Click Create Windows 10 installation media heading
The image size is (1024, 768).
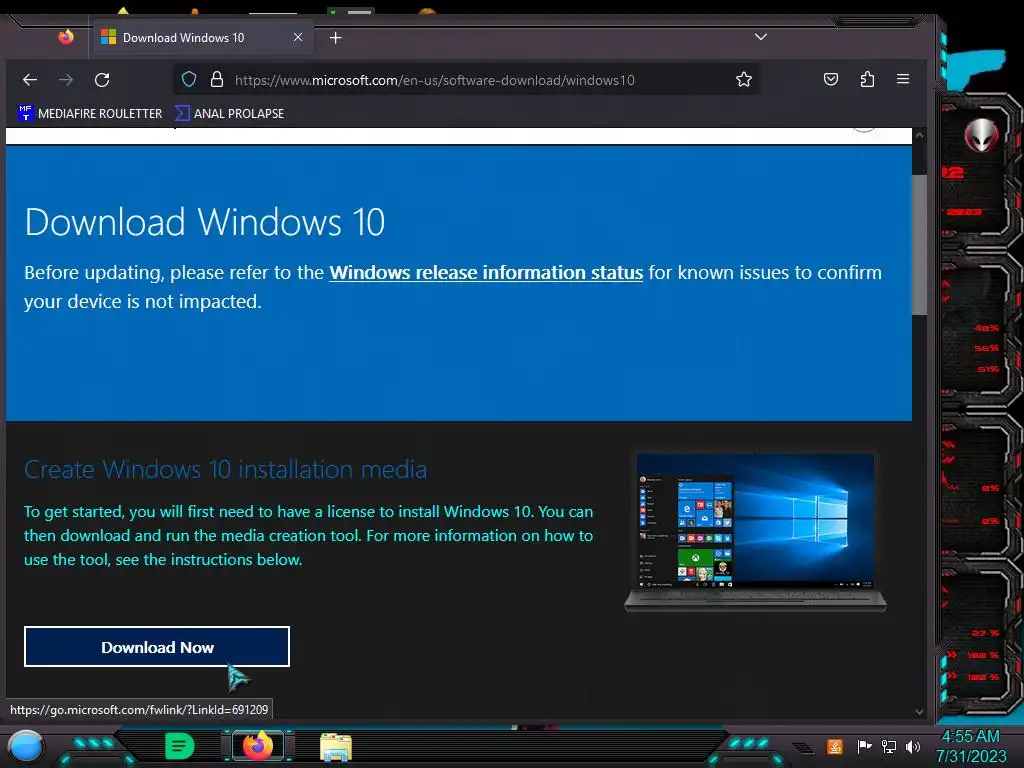[225, 470]
